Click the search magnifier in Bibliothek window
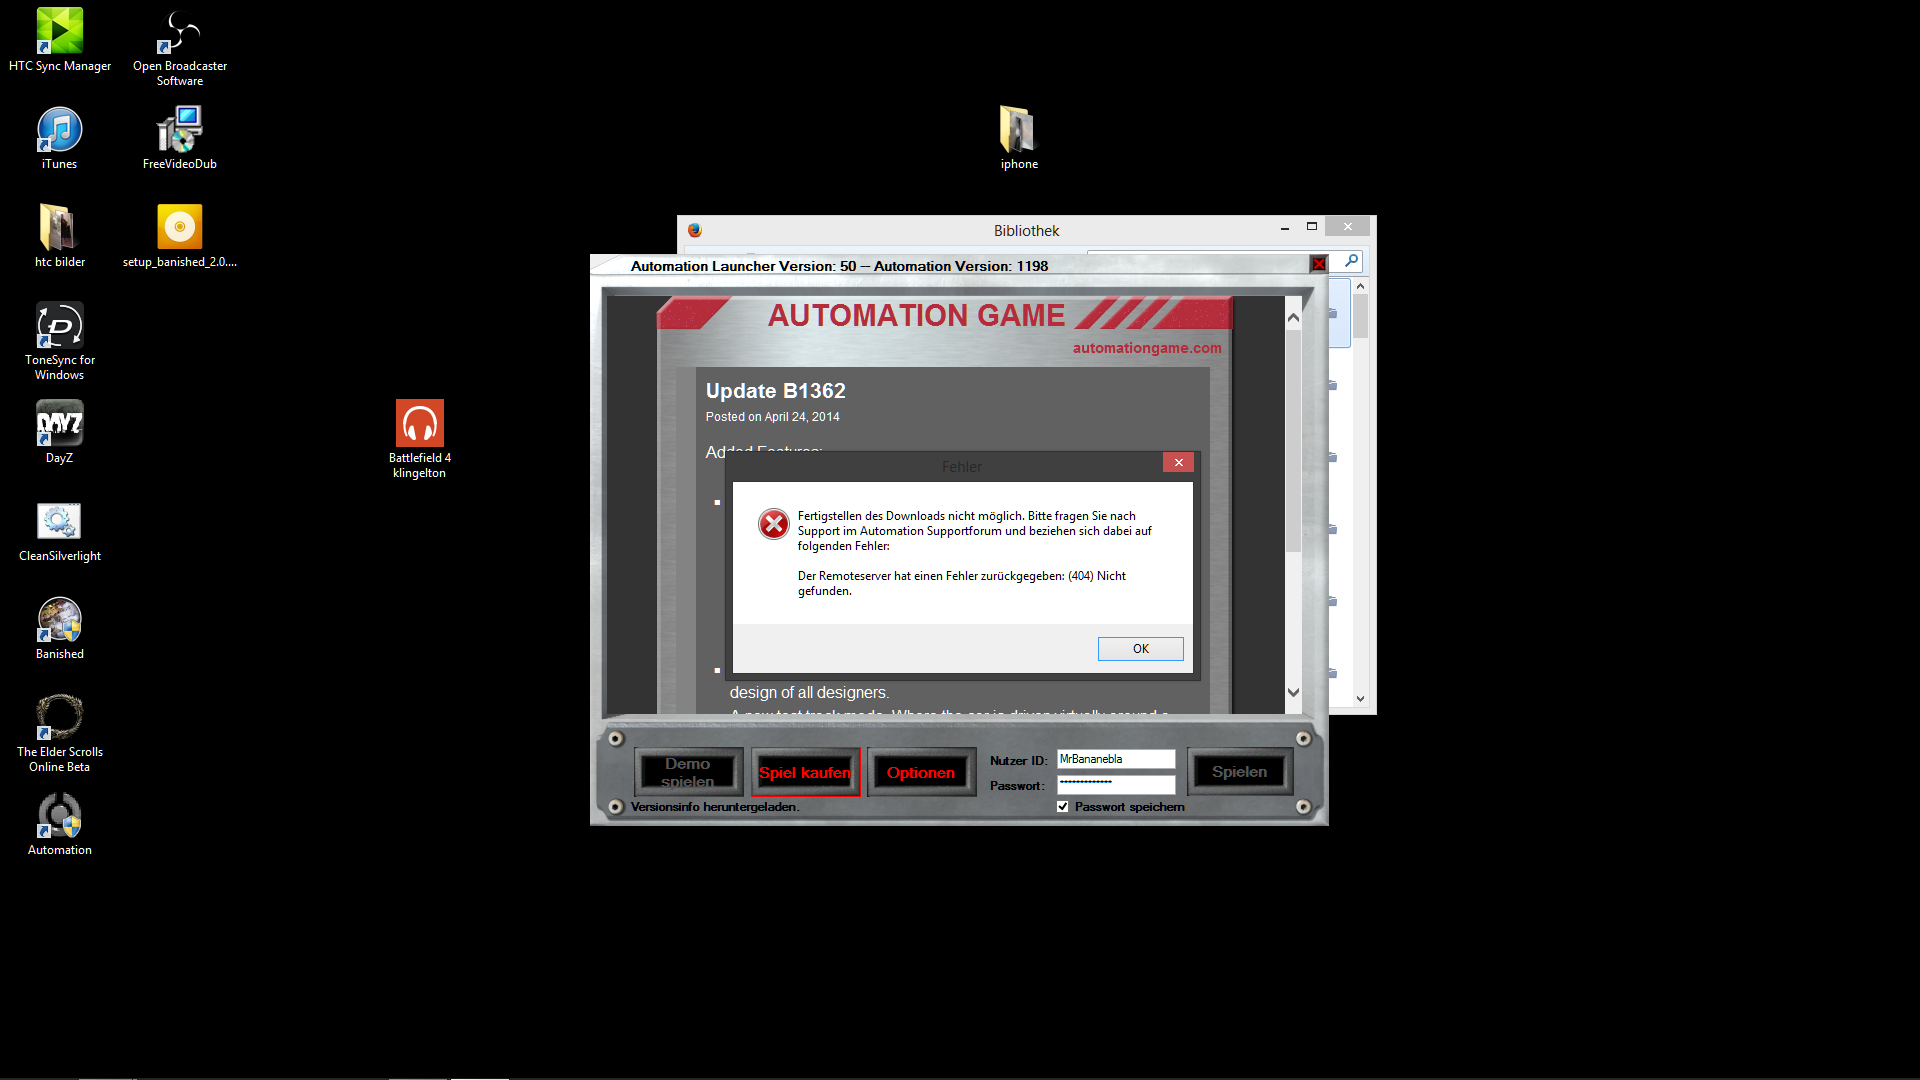1920x1080 pixels. coord(1351,261)
